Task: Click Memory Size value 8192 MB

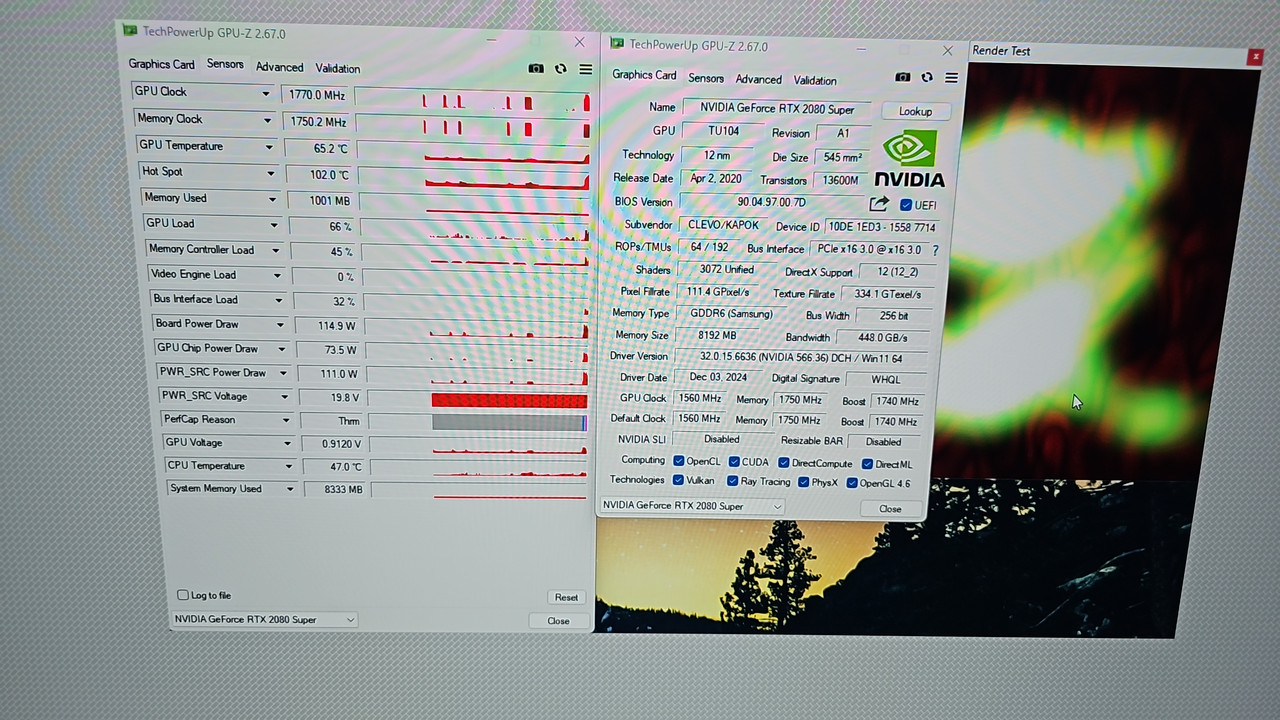Action: (717, 335)
